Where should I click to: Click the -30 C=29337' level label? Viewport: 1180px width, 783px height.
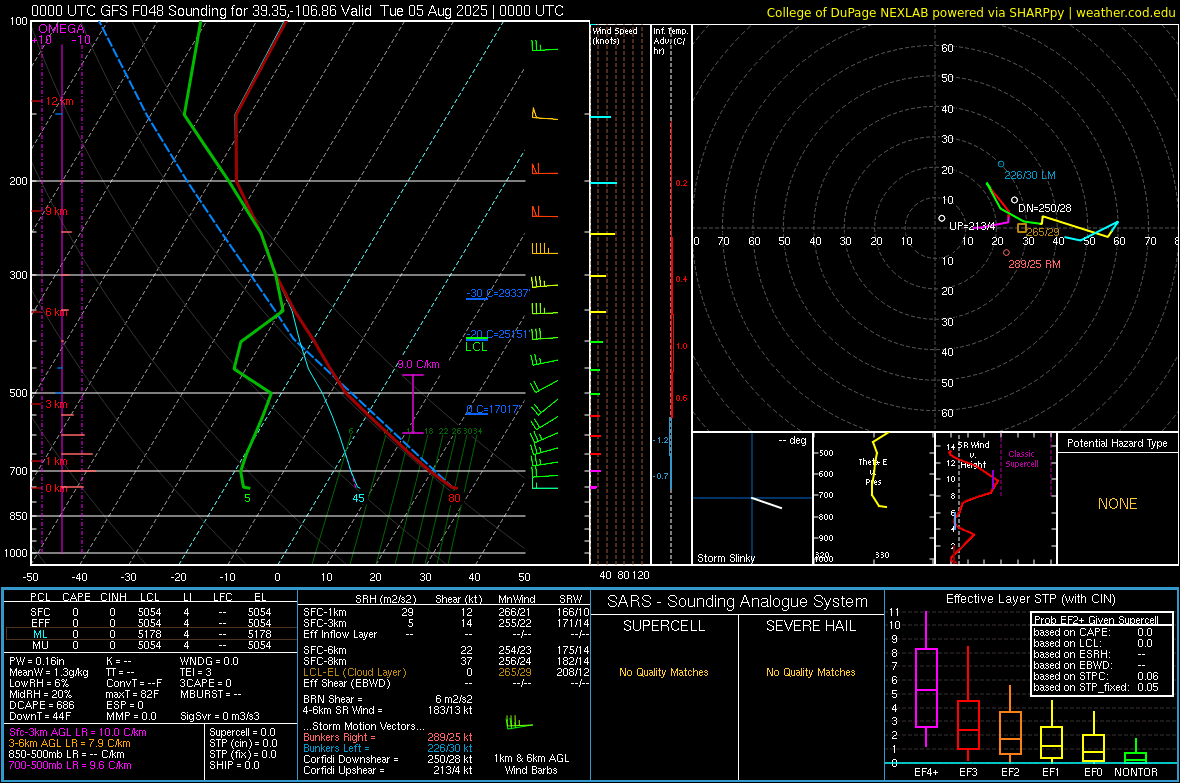pos(498,293)
